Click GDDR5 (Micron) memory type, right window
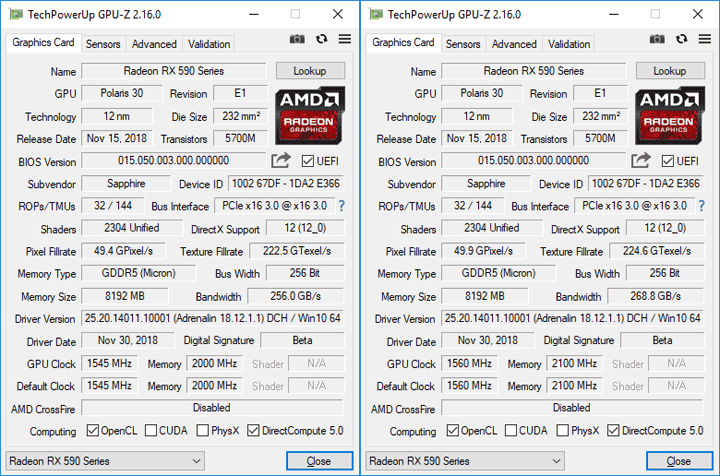Viewport: 720px width, 476px height. (x=499, y=274)
